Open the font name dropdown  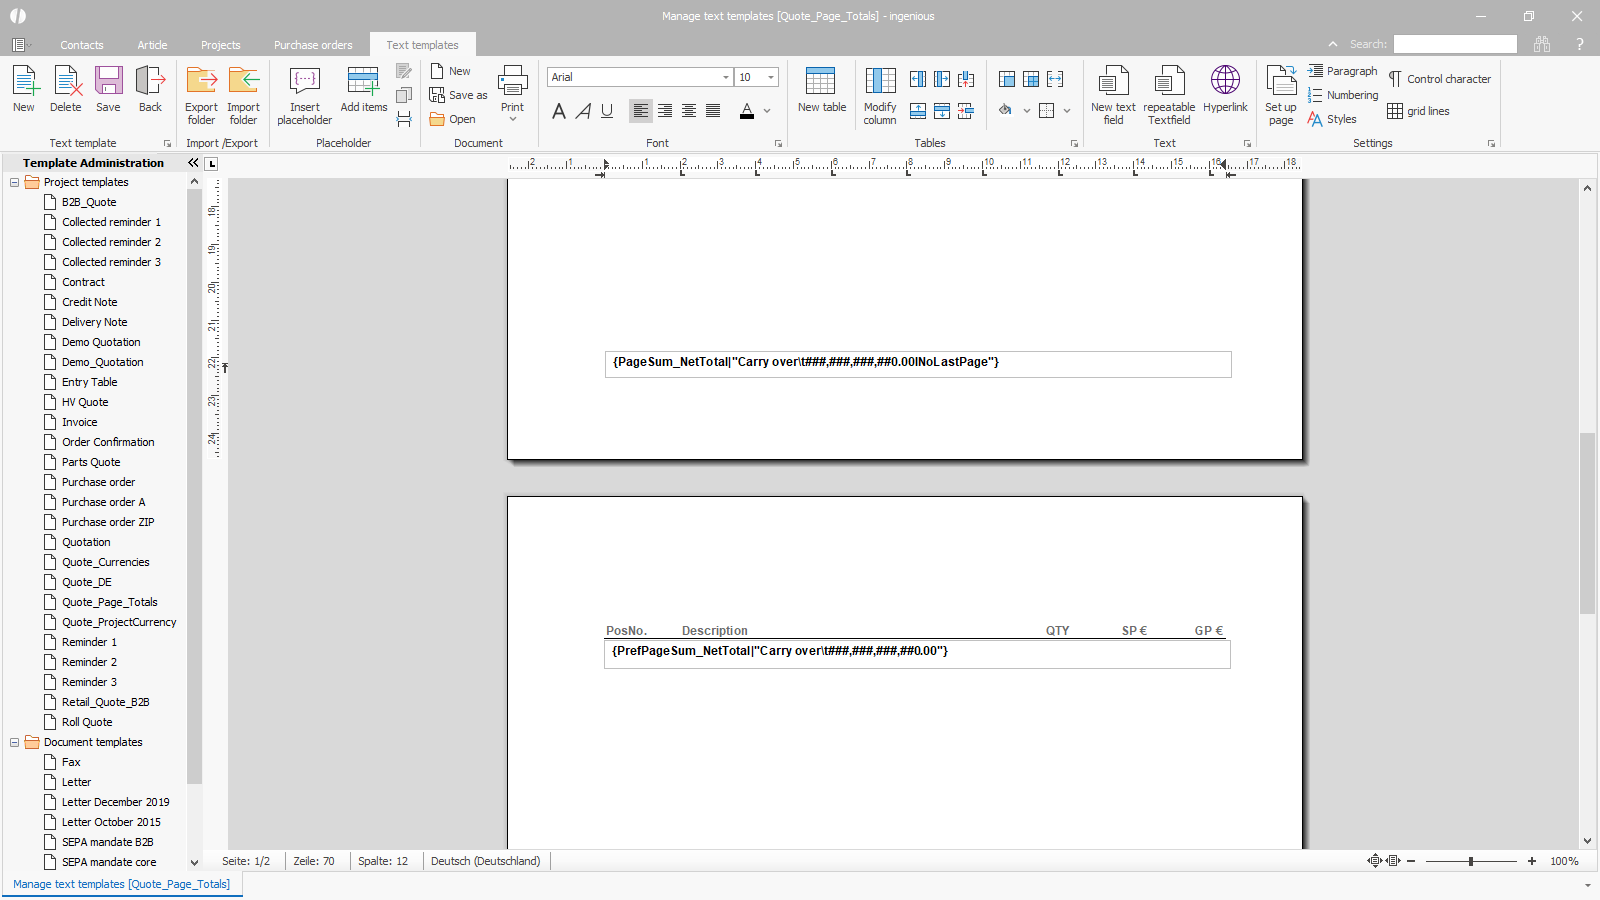(x=726, y=77)
